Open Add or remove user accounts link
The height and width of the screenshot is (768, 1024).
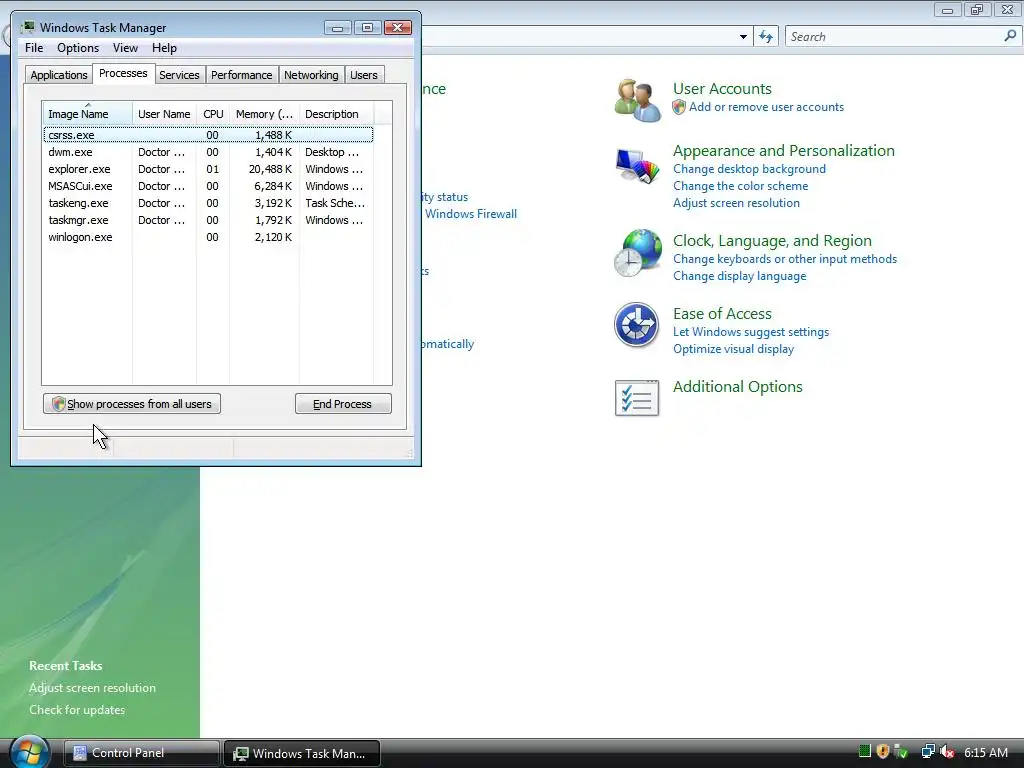pyautogui.click(x=766, y=107)
